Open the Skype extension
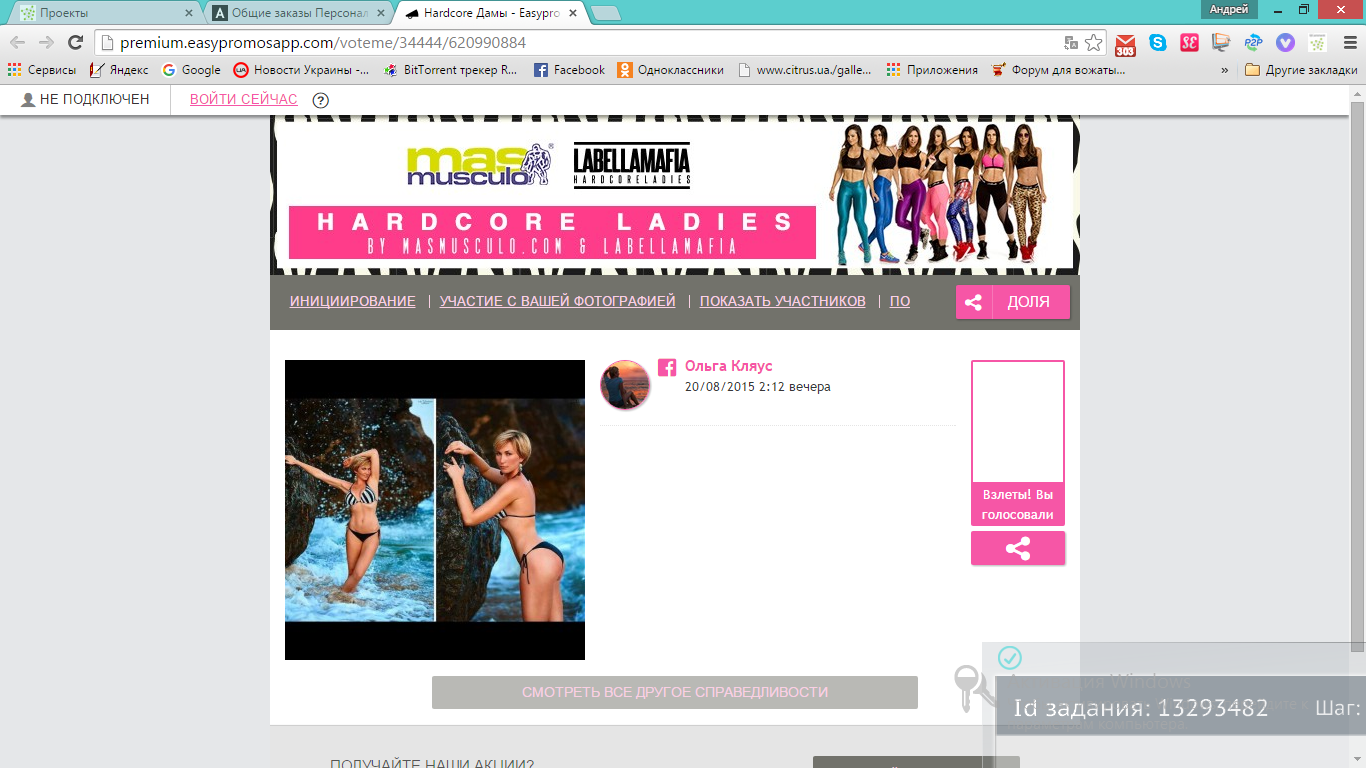 pos(1157,43)
